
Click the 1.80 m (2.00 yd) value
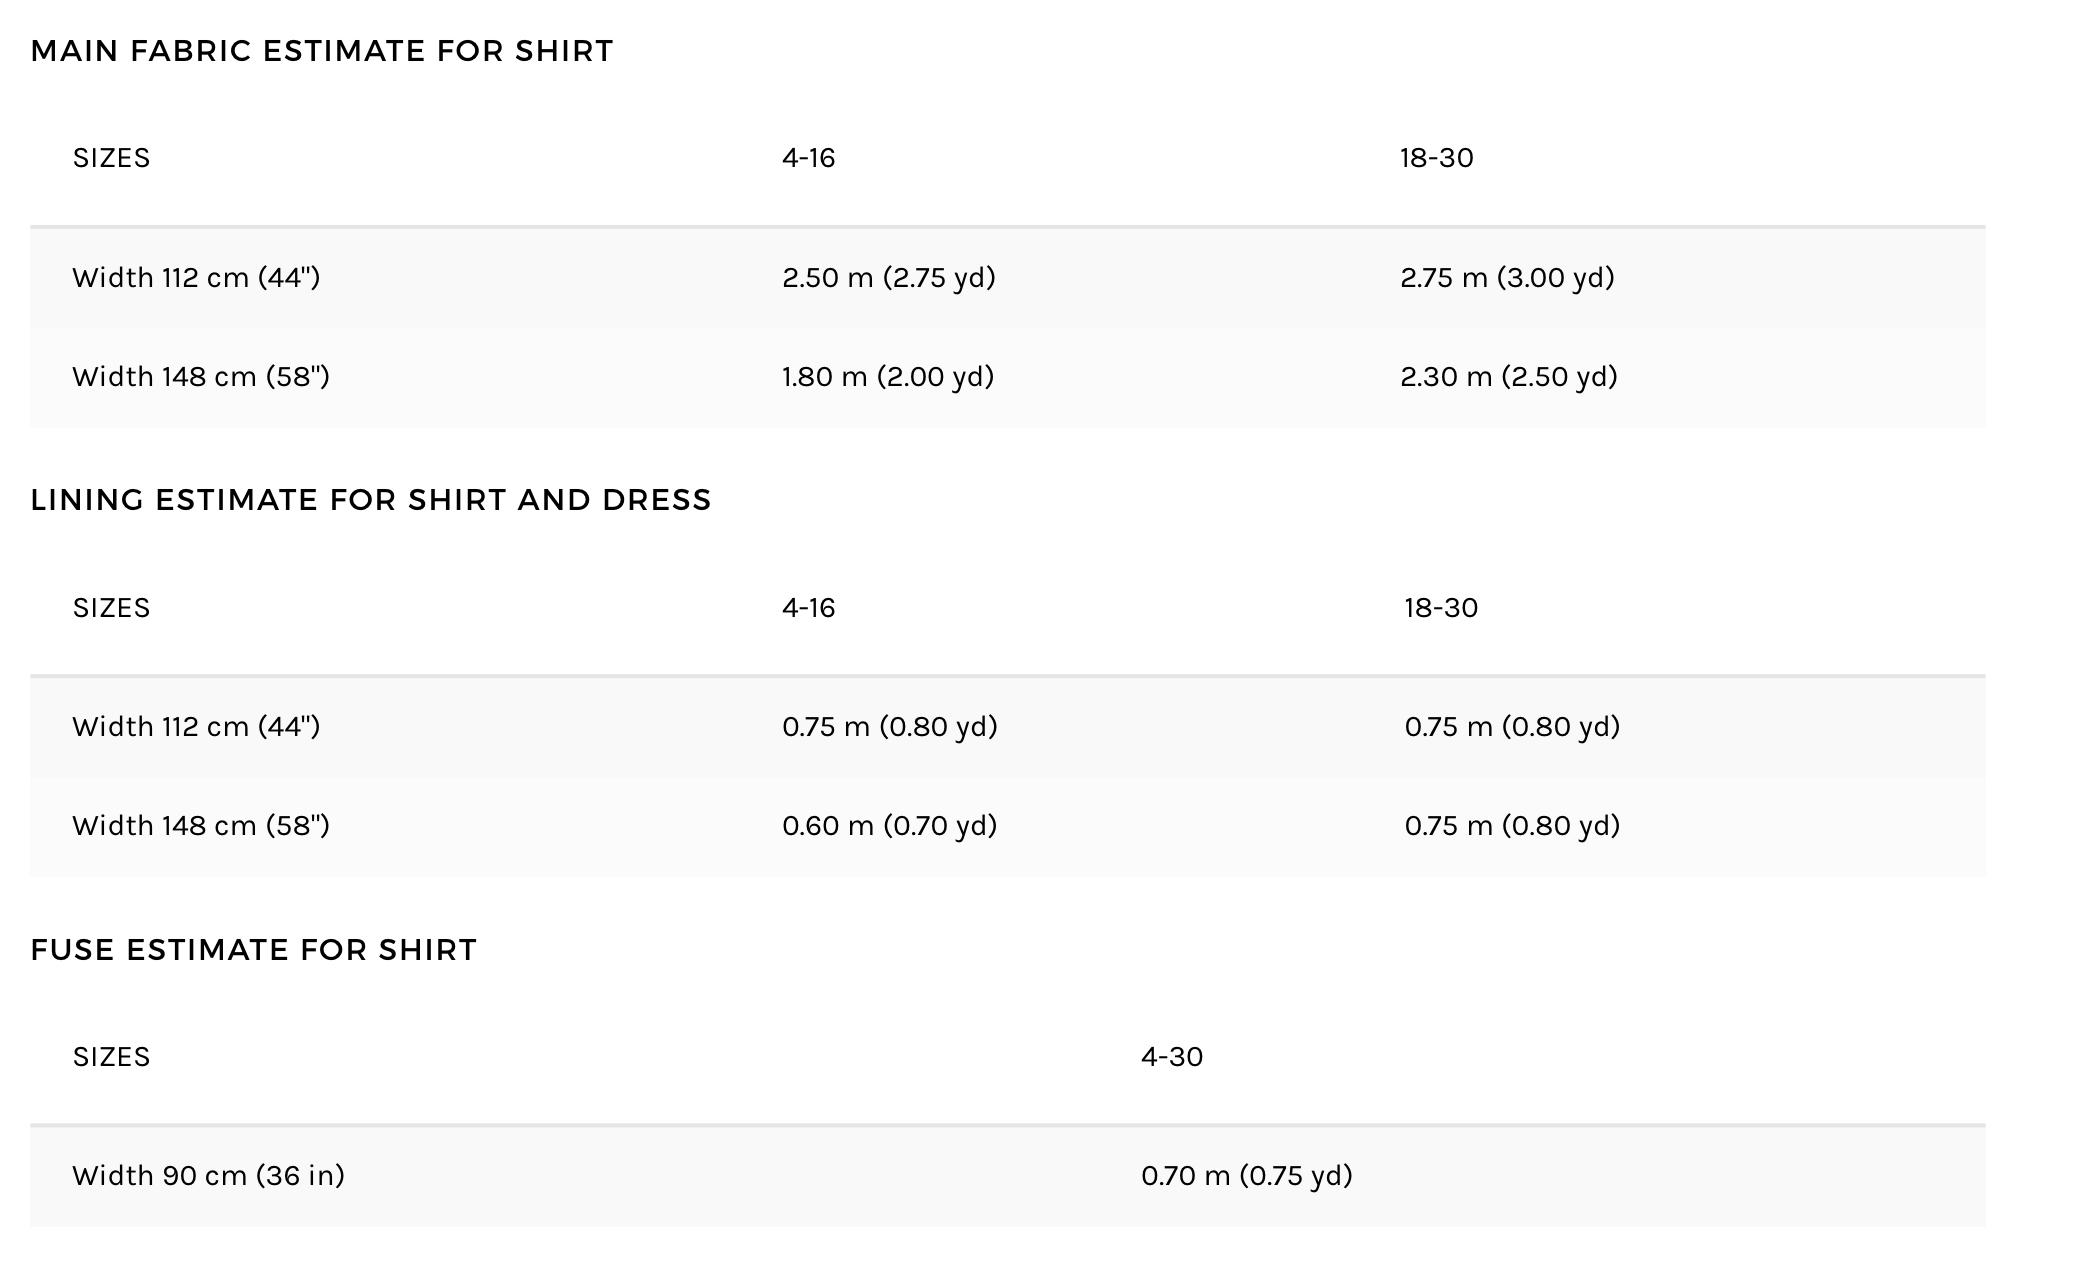coord(887,377)
